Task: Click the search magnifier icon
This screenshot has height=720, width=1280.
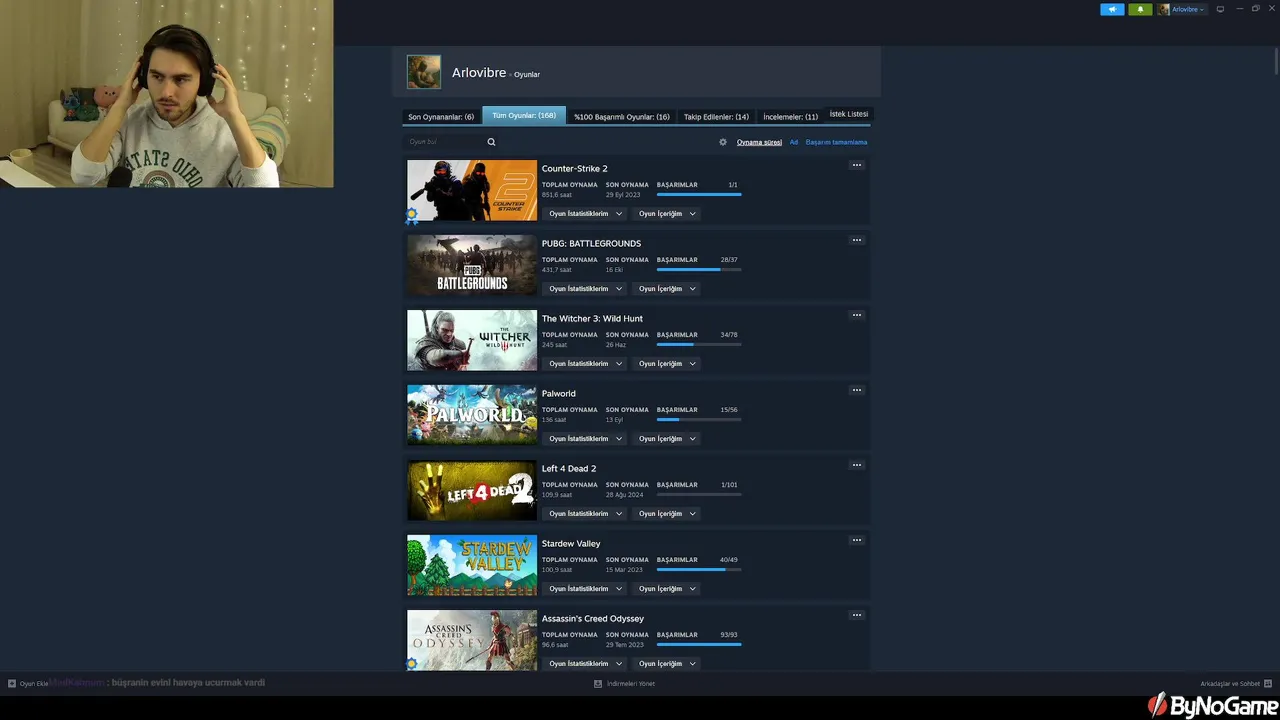Action: pyautogui.click(x=491, y=142)
